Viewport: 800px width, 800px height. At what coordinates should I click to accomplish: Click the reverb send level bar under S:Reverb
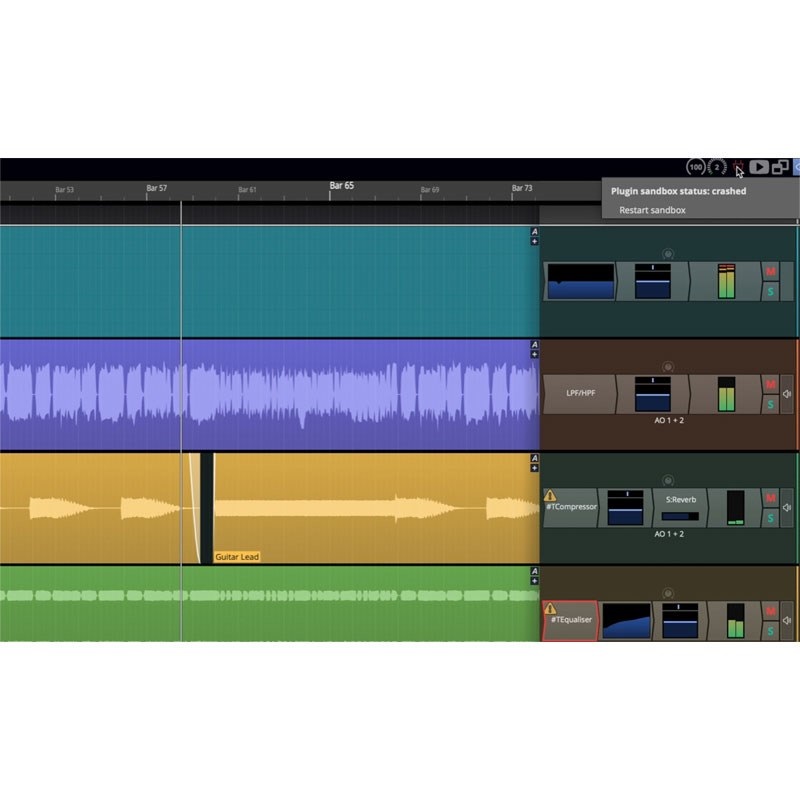(680, 516)
